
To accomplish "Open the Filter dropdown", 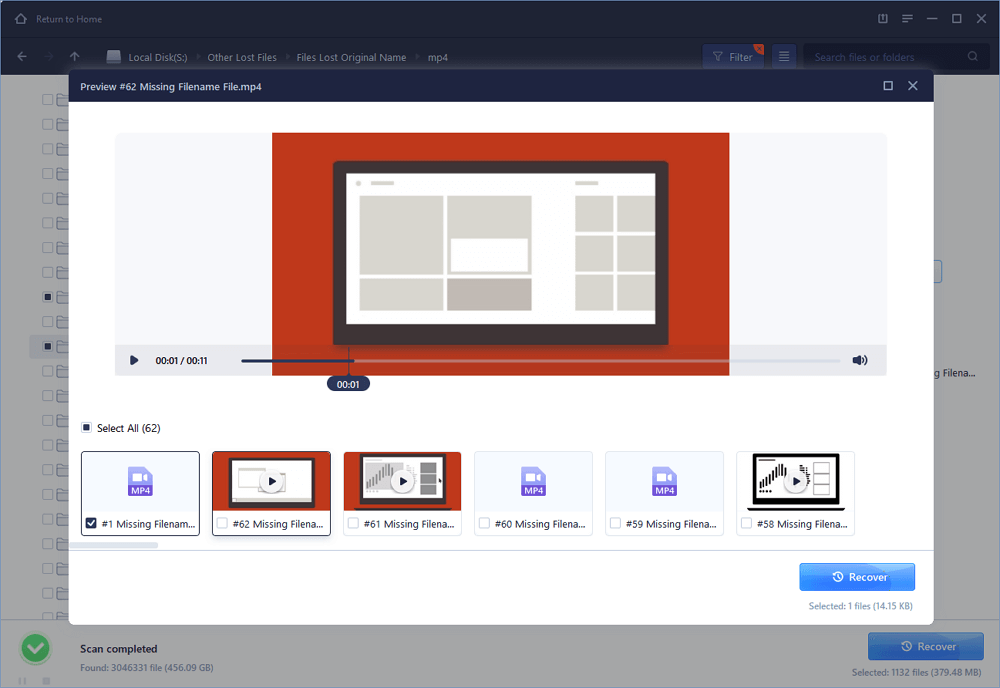I will tap(732, 57).
